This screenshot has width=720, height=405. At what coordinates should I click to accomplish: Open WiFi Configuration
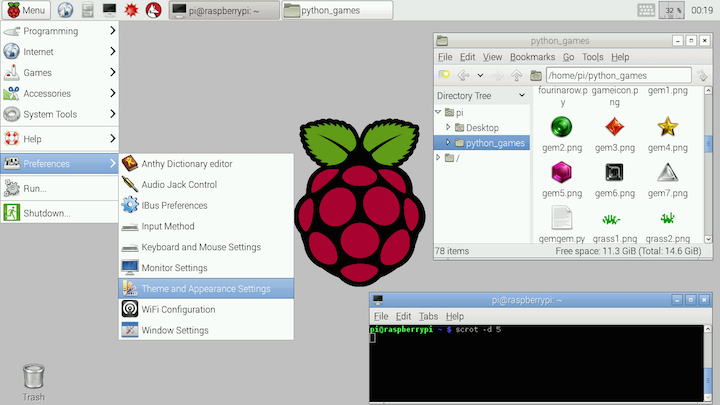point(206,309)
